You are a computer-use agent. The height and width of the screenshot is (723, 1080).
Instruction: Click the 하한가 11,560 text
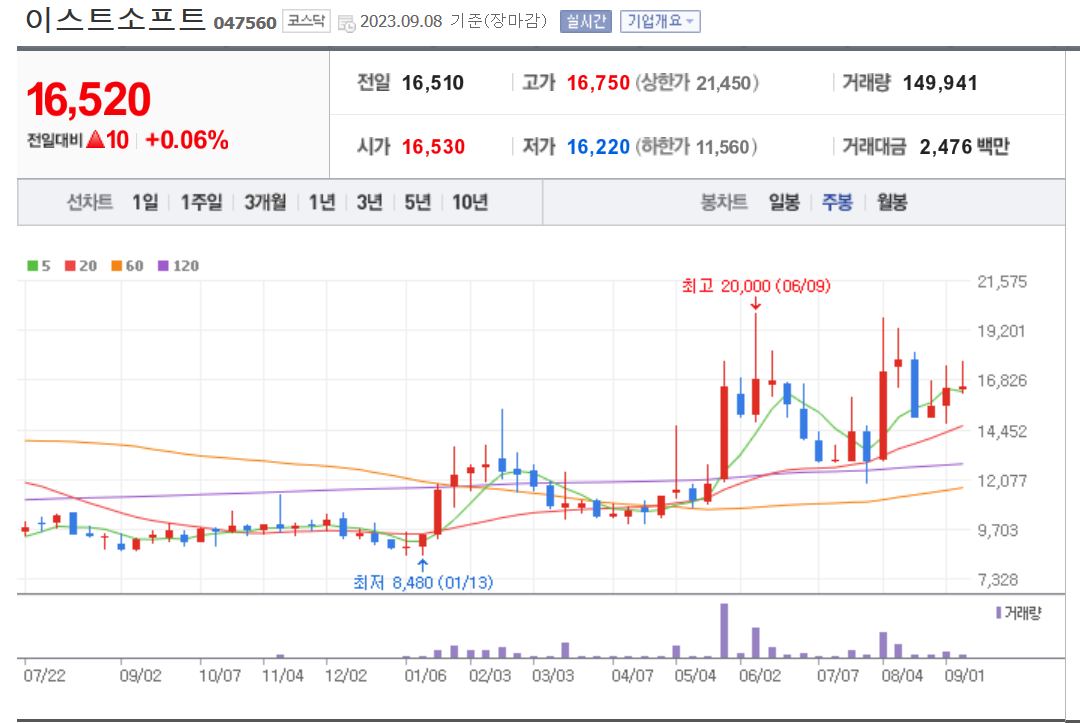(696, 147)
